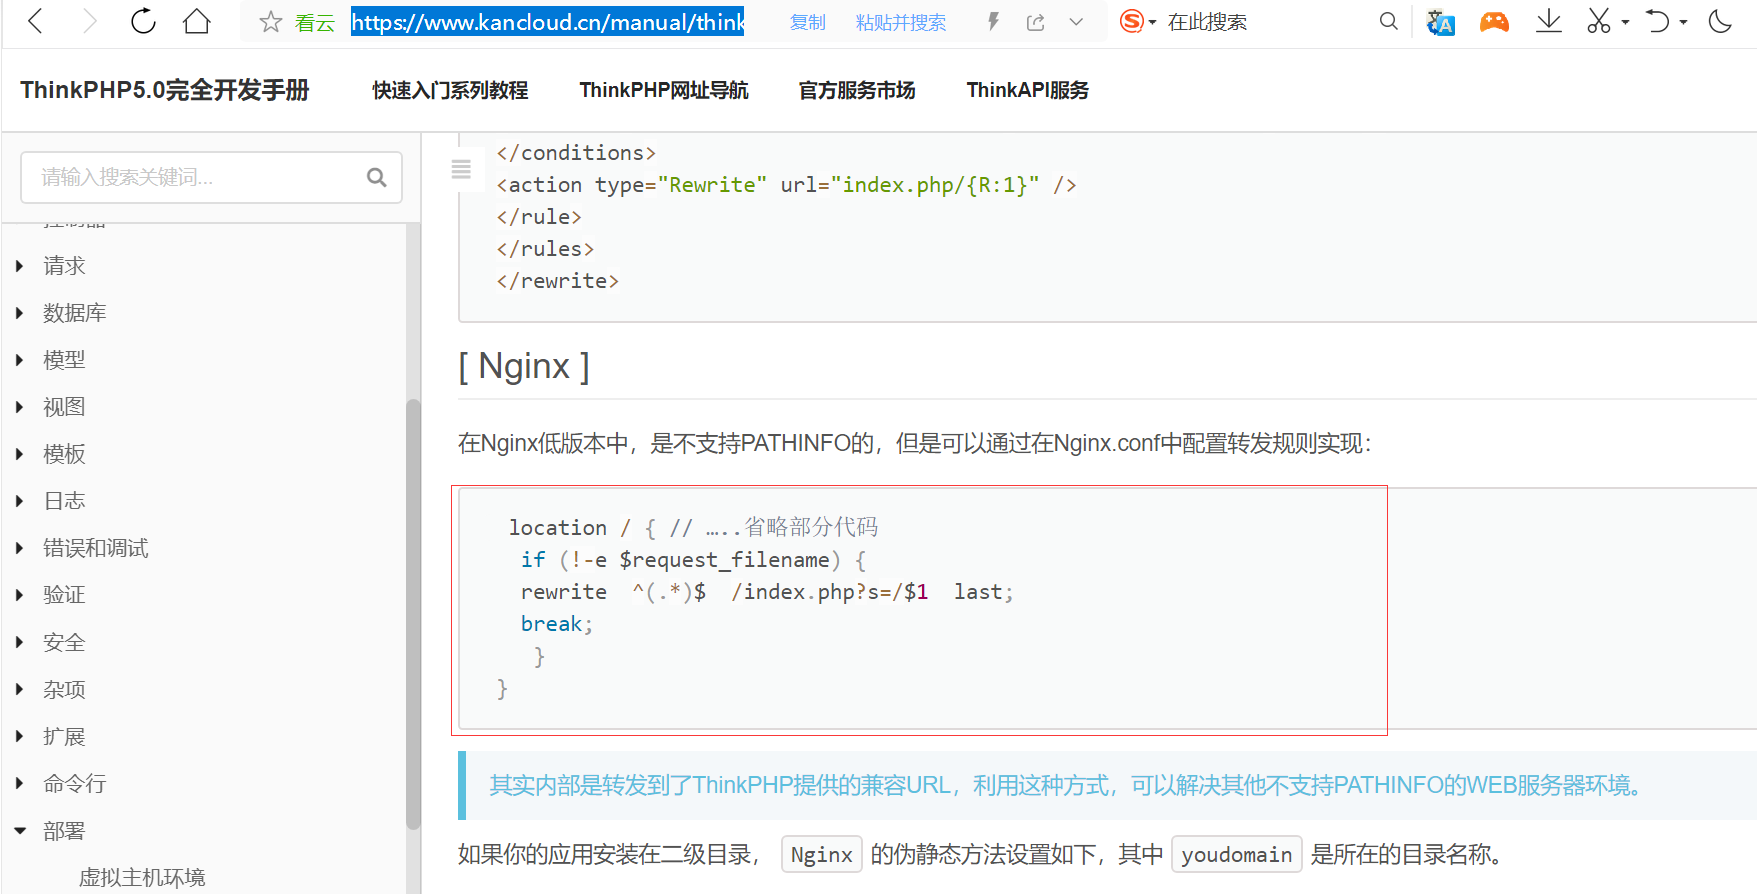
Task: Expand the 命令行 tree arrow
Action: (19, 783)
